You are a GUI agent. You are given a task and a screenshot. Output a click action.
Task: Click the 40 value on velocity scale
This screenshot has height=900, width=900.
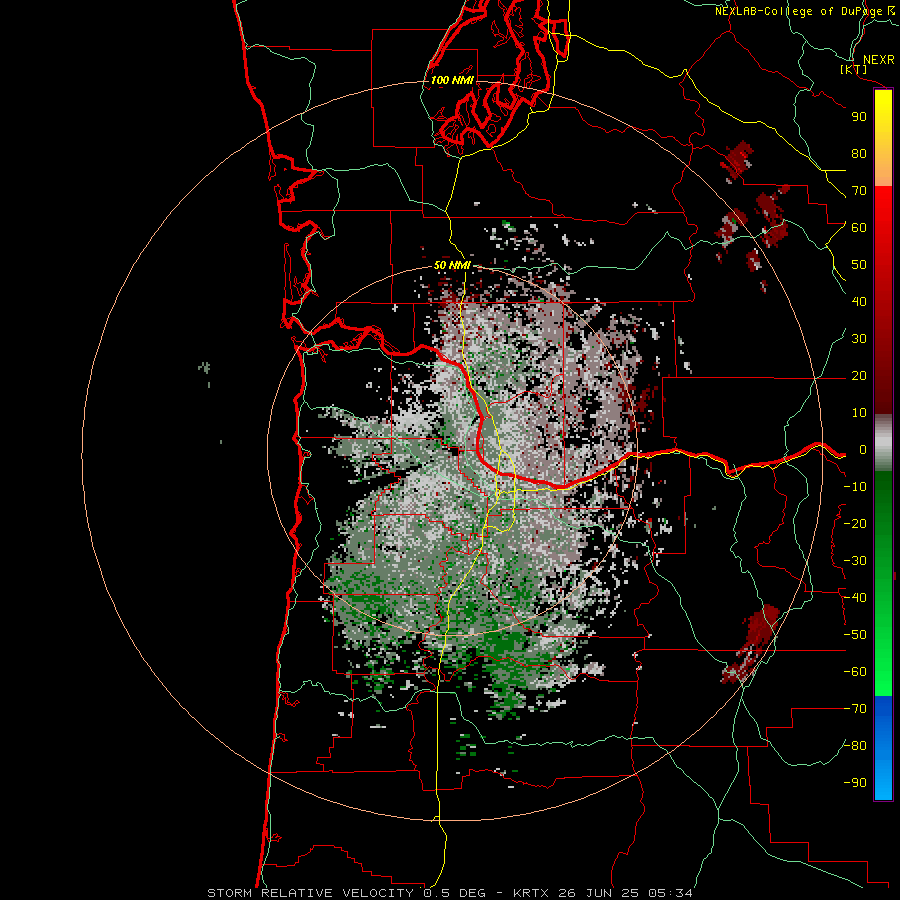coord(859,302)
